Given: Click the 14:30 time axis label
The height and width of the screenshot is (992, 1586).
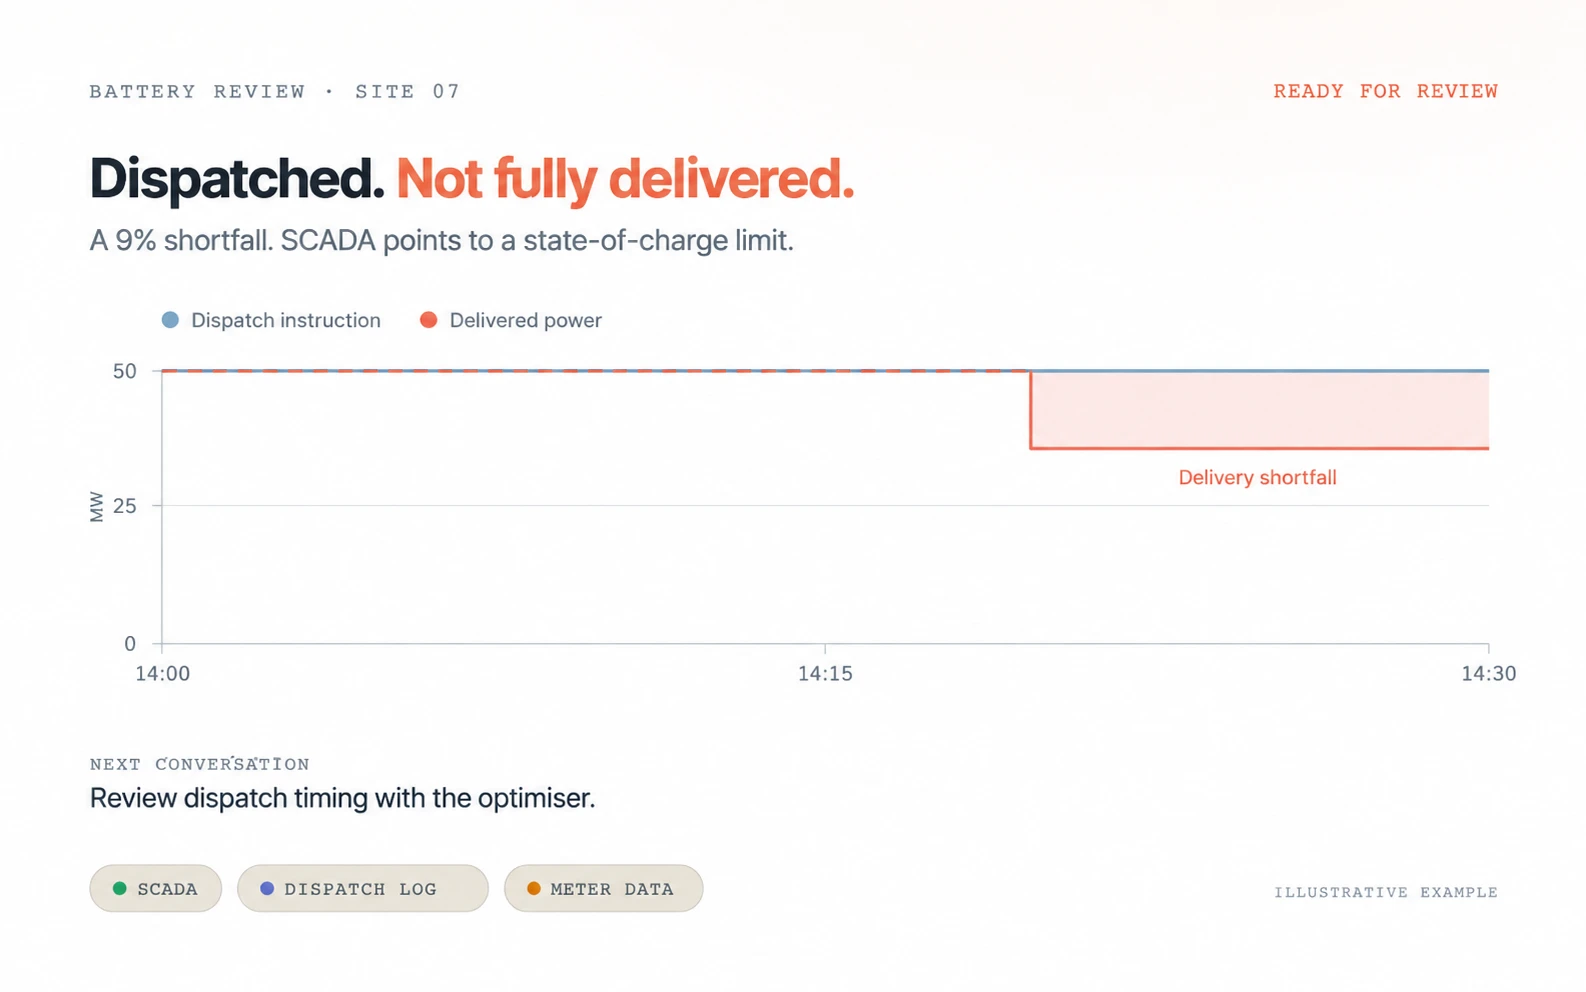Looking at the screenshot, I should 1488,673.
